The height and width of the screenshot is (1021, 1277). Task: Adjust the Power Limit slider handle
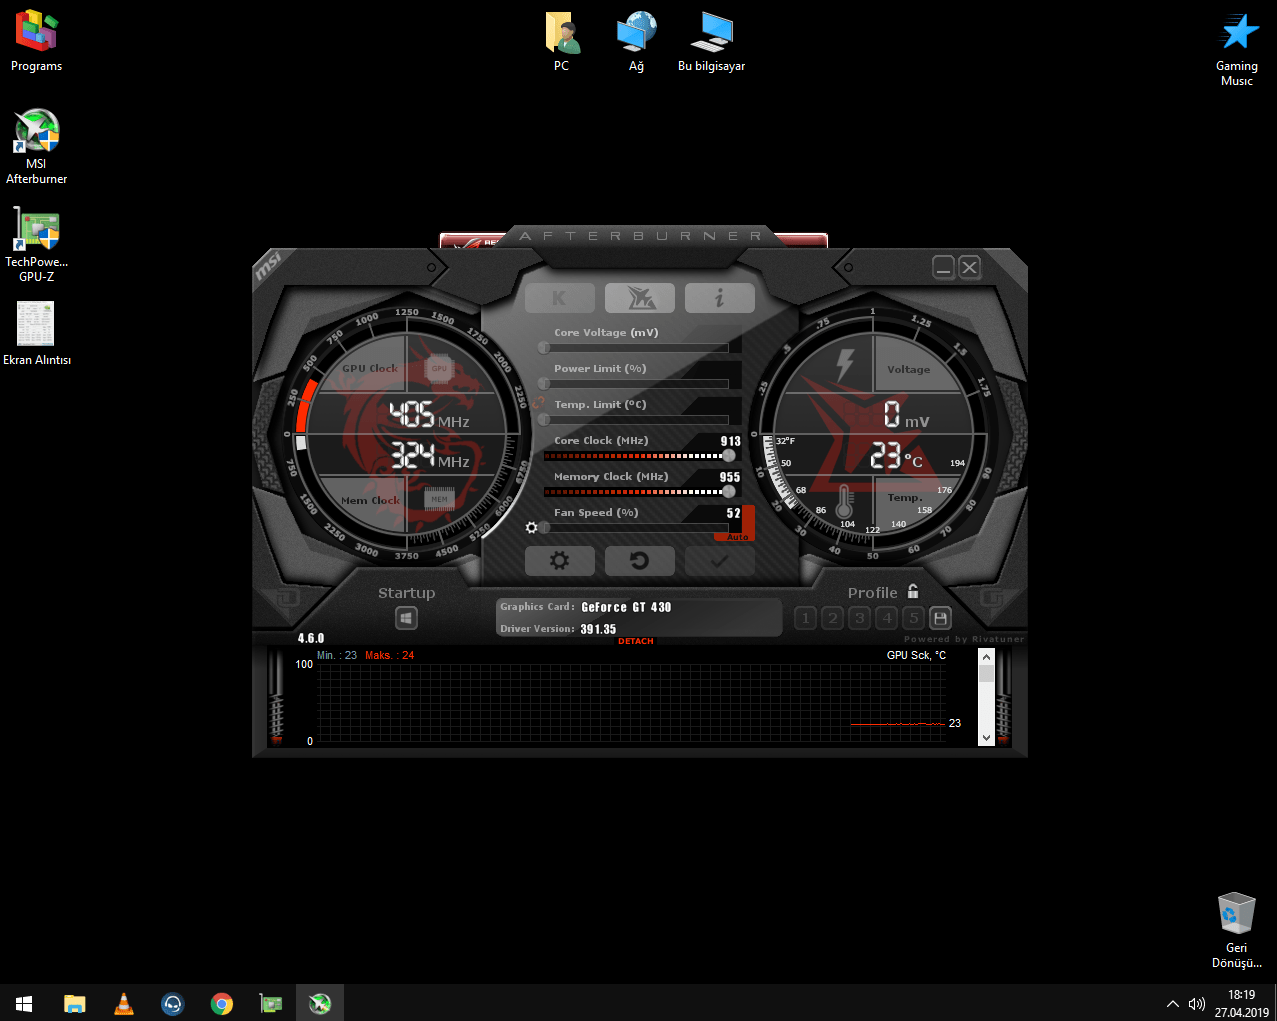tap(544, 384)
